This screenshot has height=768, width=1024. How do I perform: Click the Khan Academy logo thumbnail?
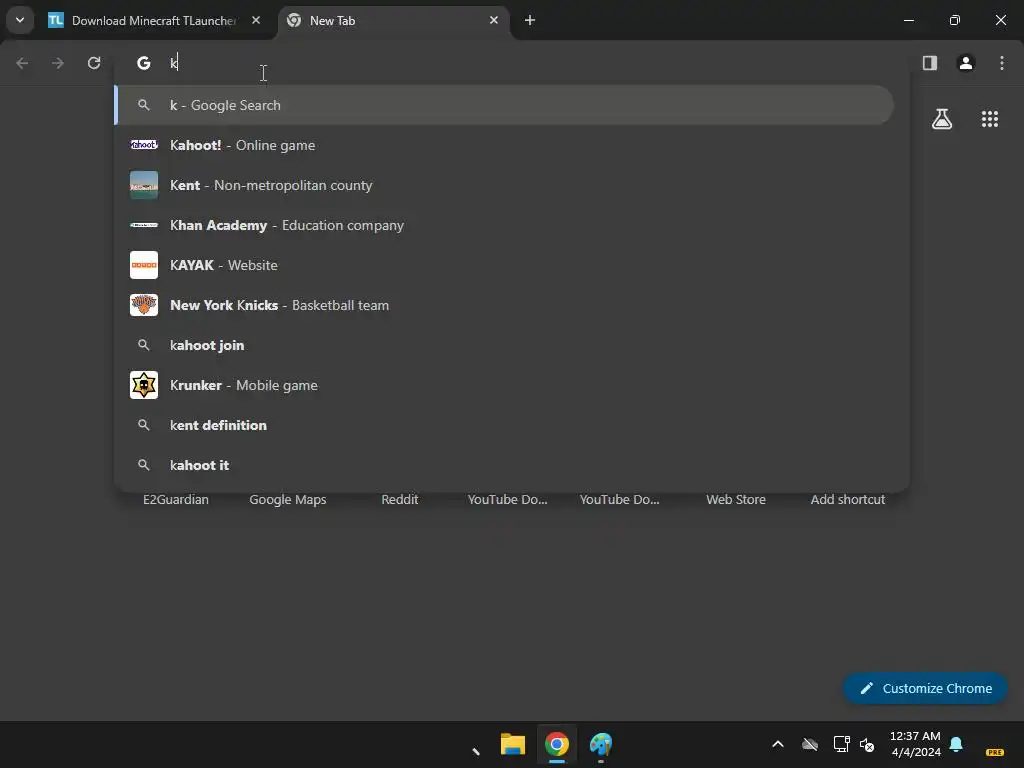pyautogui.click(x=144, y=225)
